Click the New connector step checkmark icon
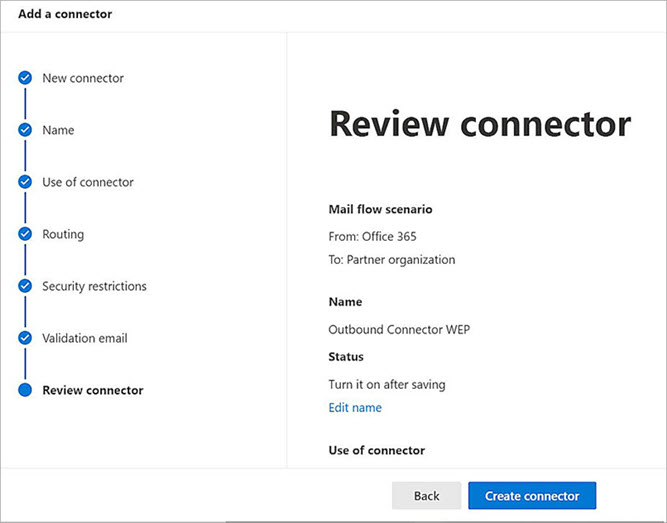The width and height of the screenshot is (667, 523). tap(25, 78)
